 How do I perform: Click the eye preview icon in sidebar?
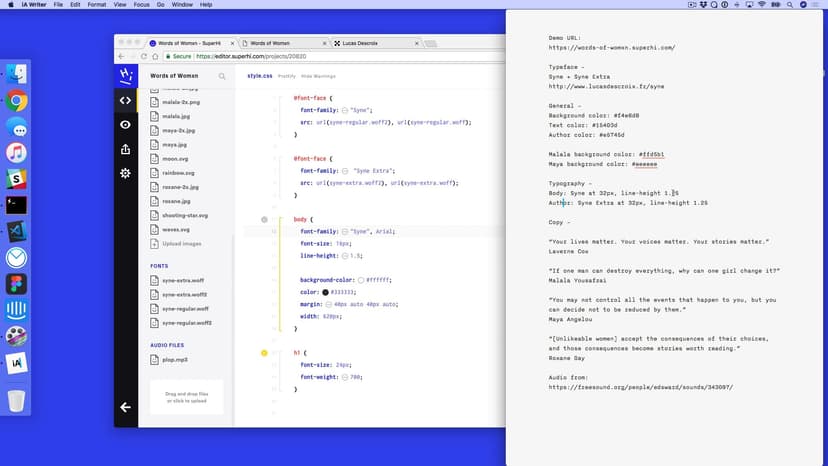click(125, 125)
